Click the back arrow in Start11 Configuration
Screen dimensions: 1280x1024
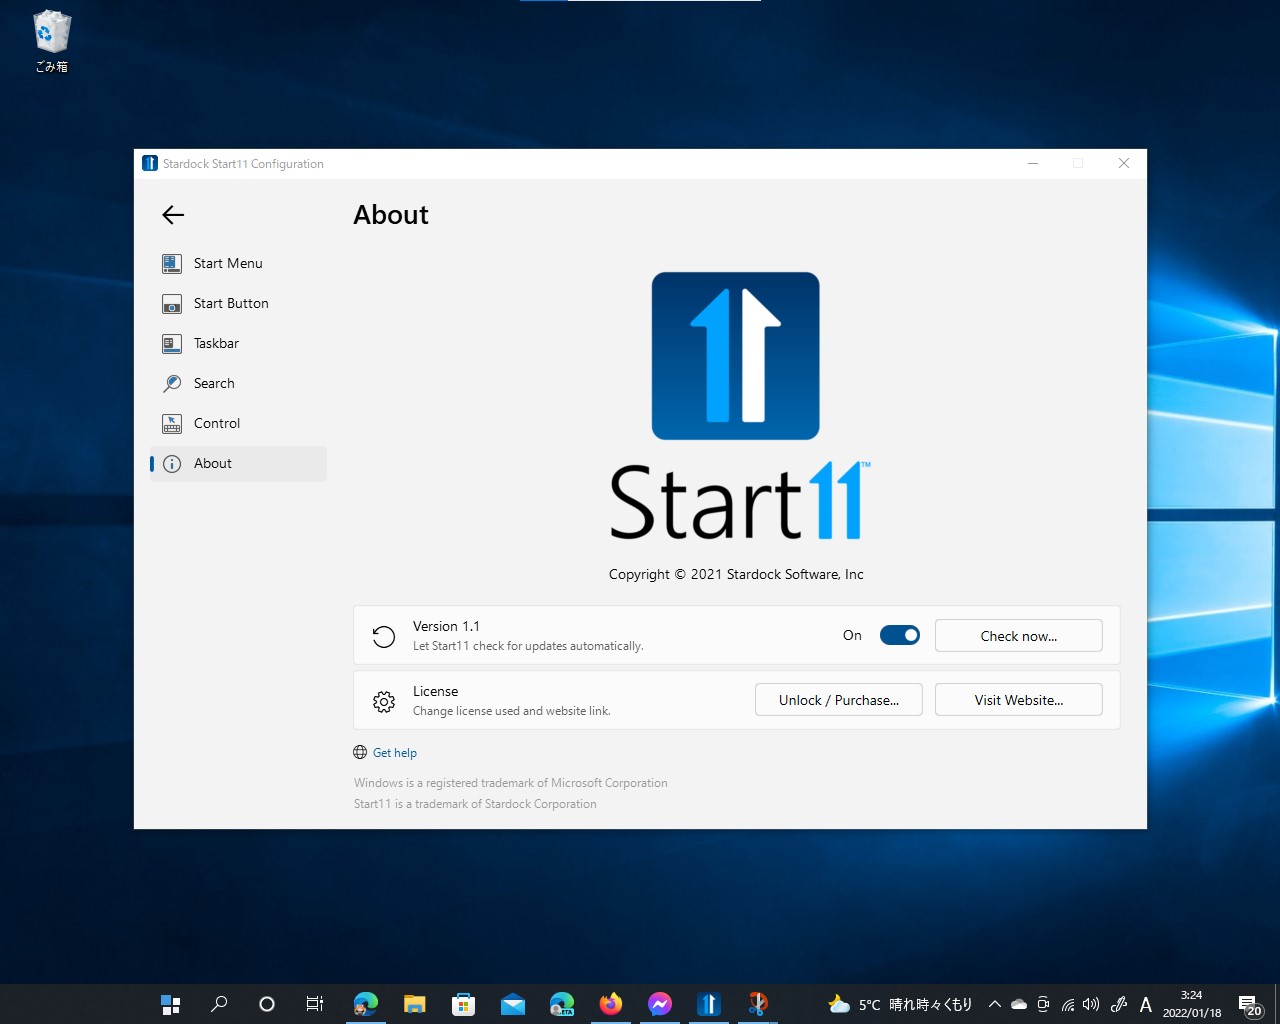click(x=172, y=214)
